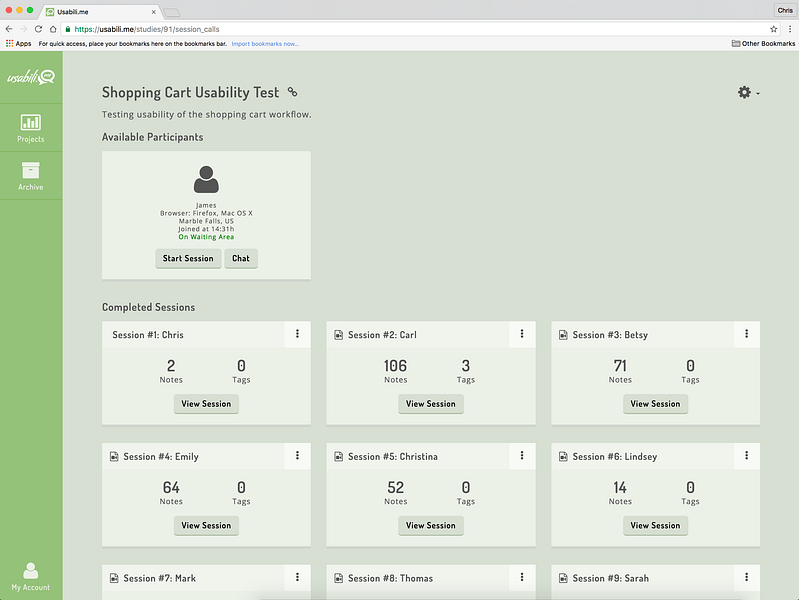View Session for Carl
This screenshot has width=799, height=600.
tap(431, 404)
